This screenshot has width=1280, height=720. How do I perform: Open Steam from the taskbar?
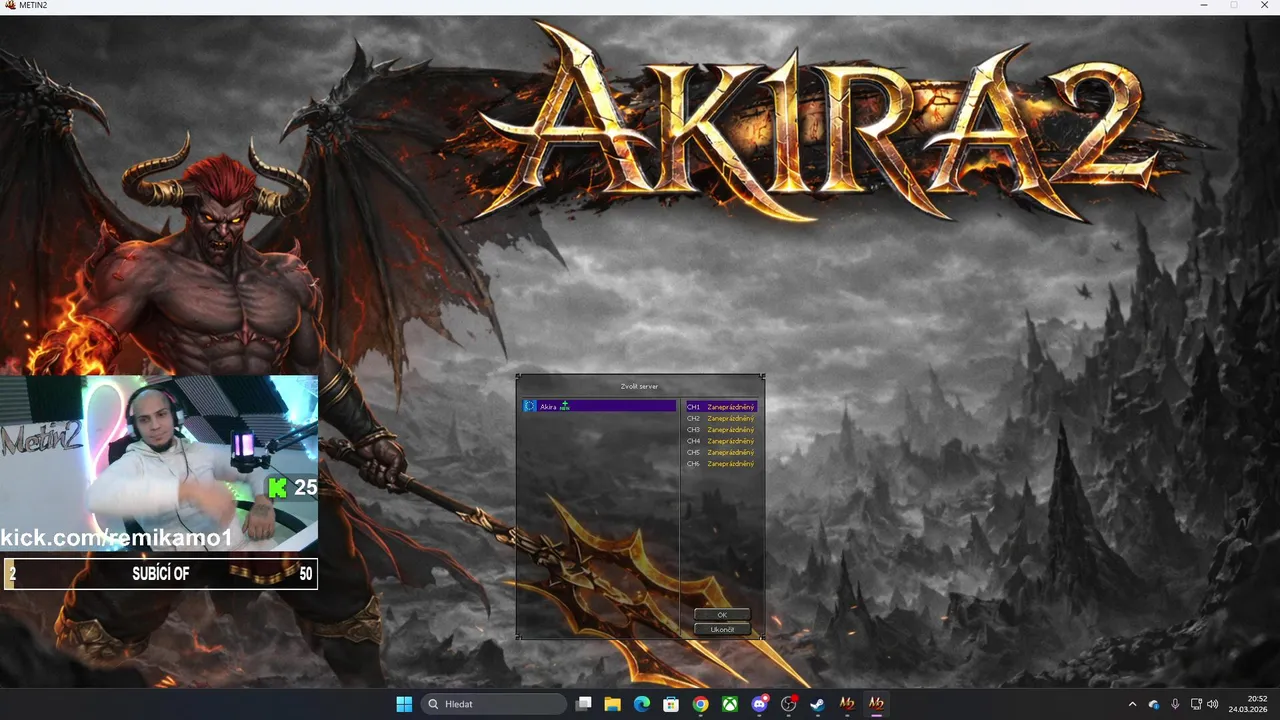(818, 704)
